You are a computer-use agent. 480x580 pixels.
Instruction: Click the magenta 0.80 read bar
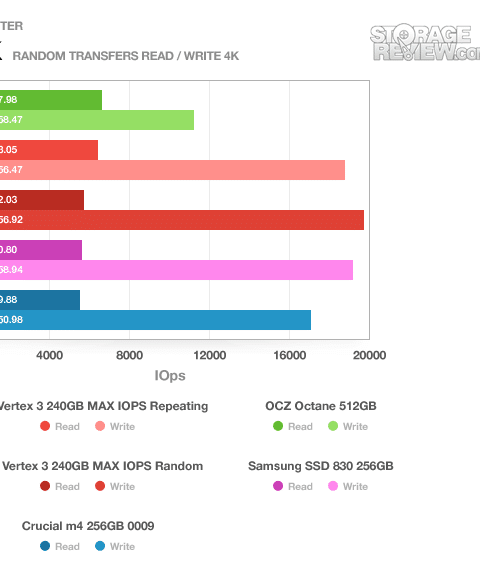(x=41, y=250)
